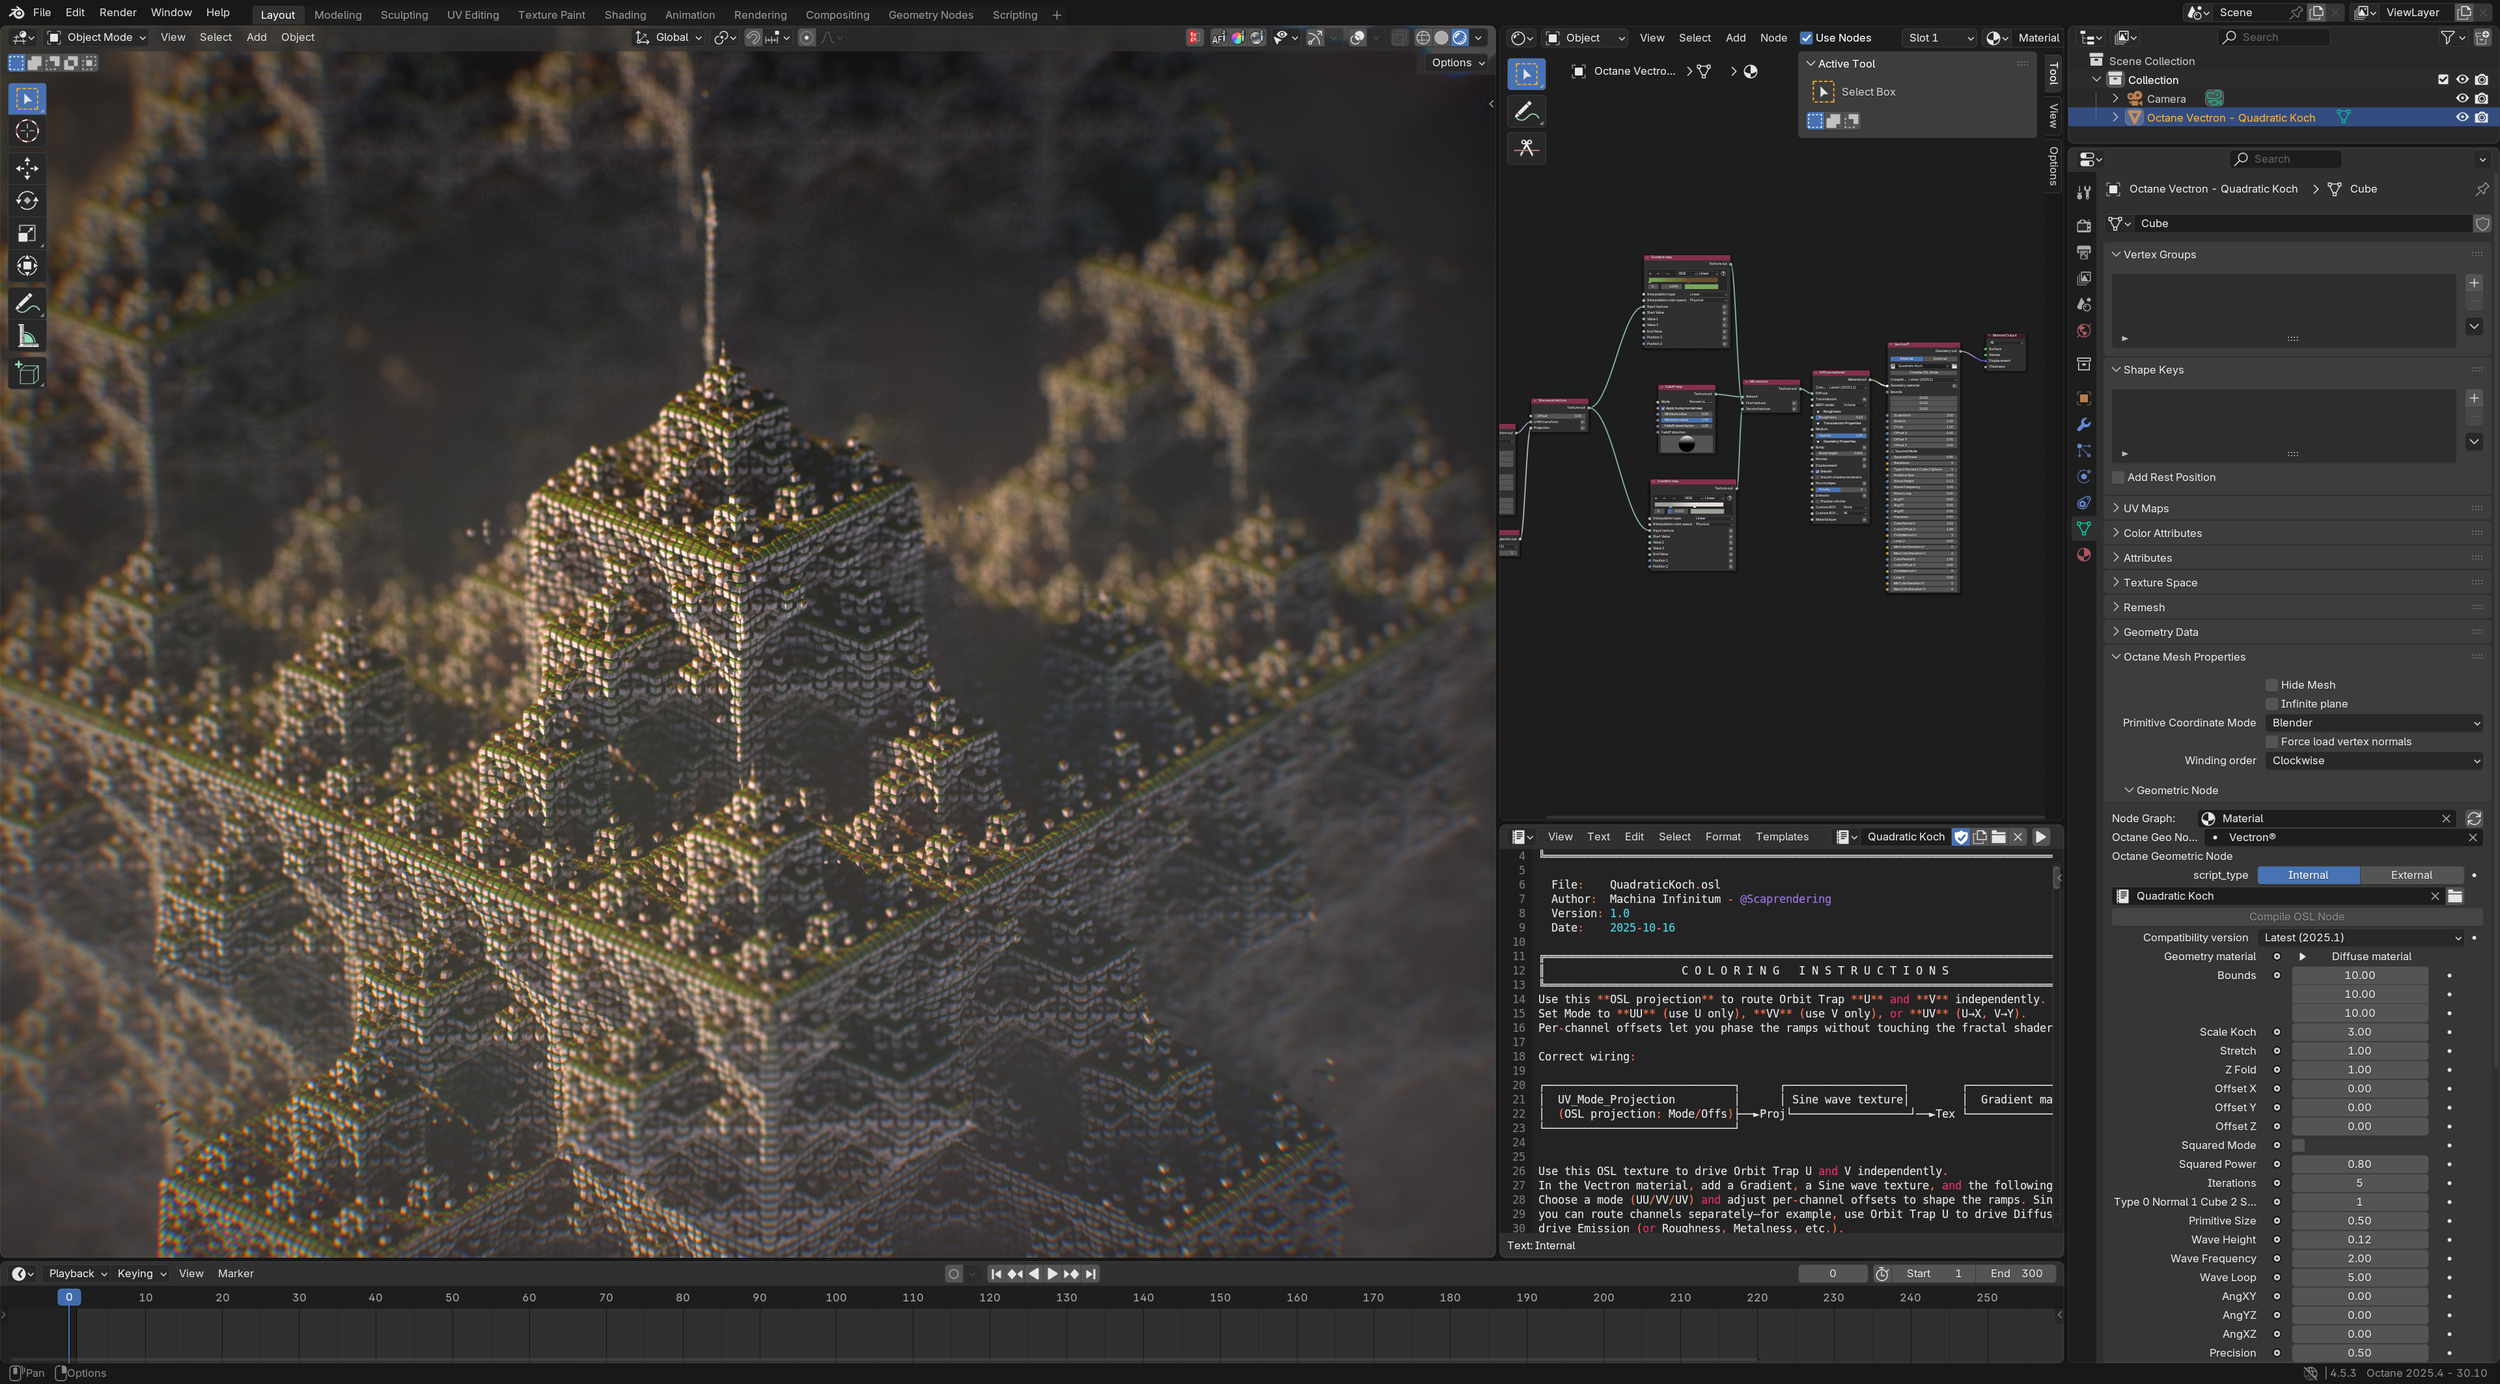Image resolution: width=2500 pixels, height=1384 pixels.
Task: Run script in text editor header
Action: coord(2041,837)
